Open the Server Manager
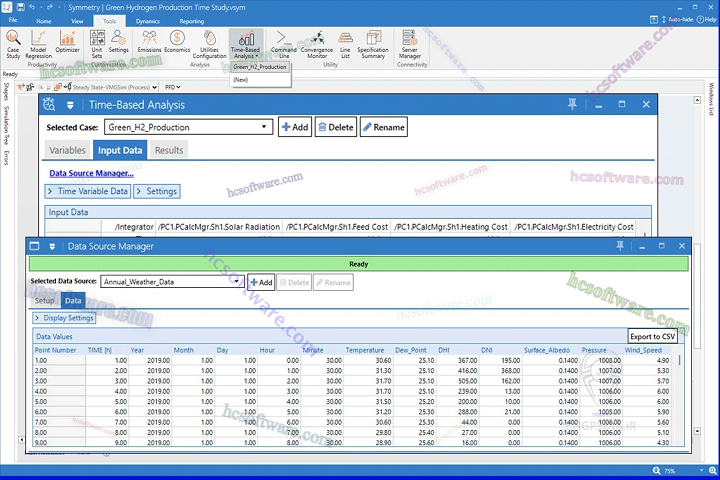The width and height of the screenshot is (720, 480). click(410, 44)
